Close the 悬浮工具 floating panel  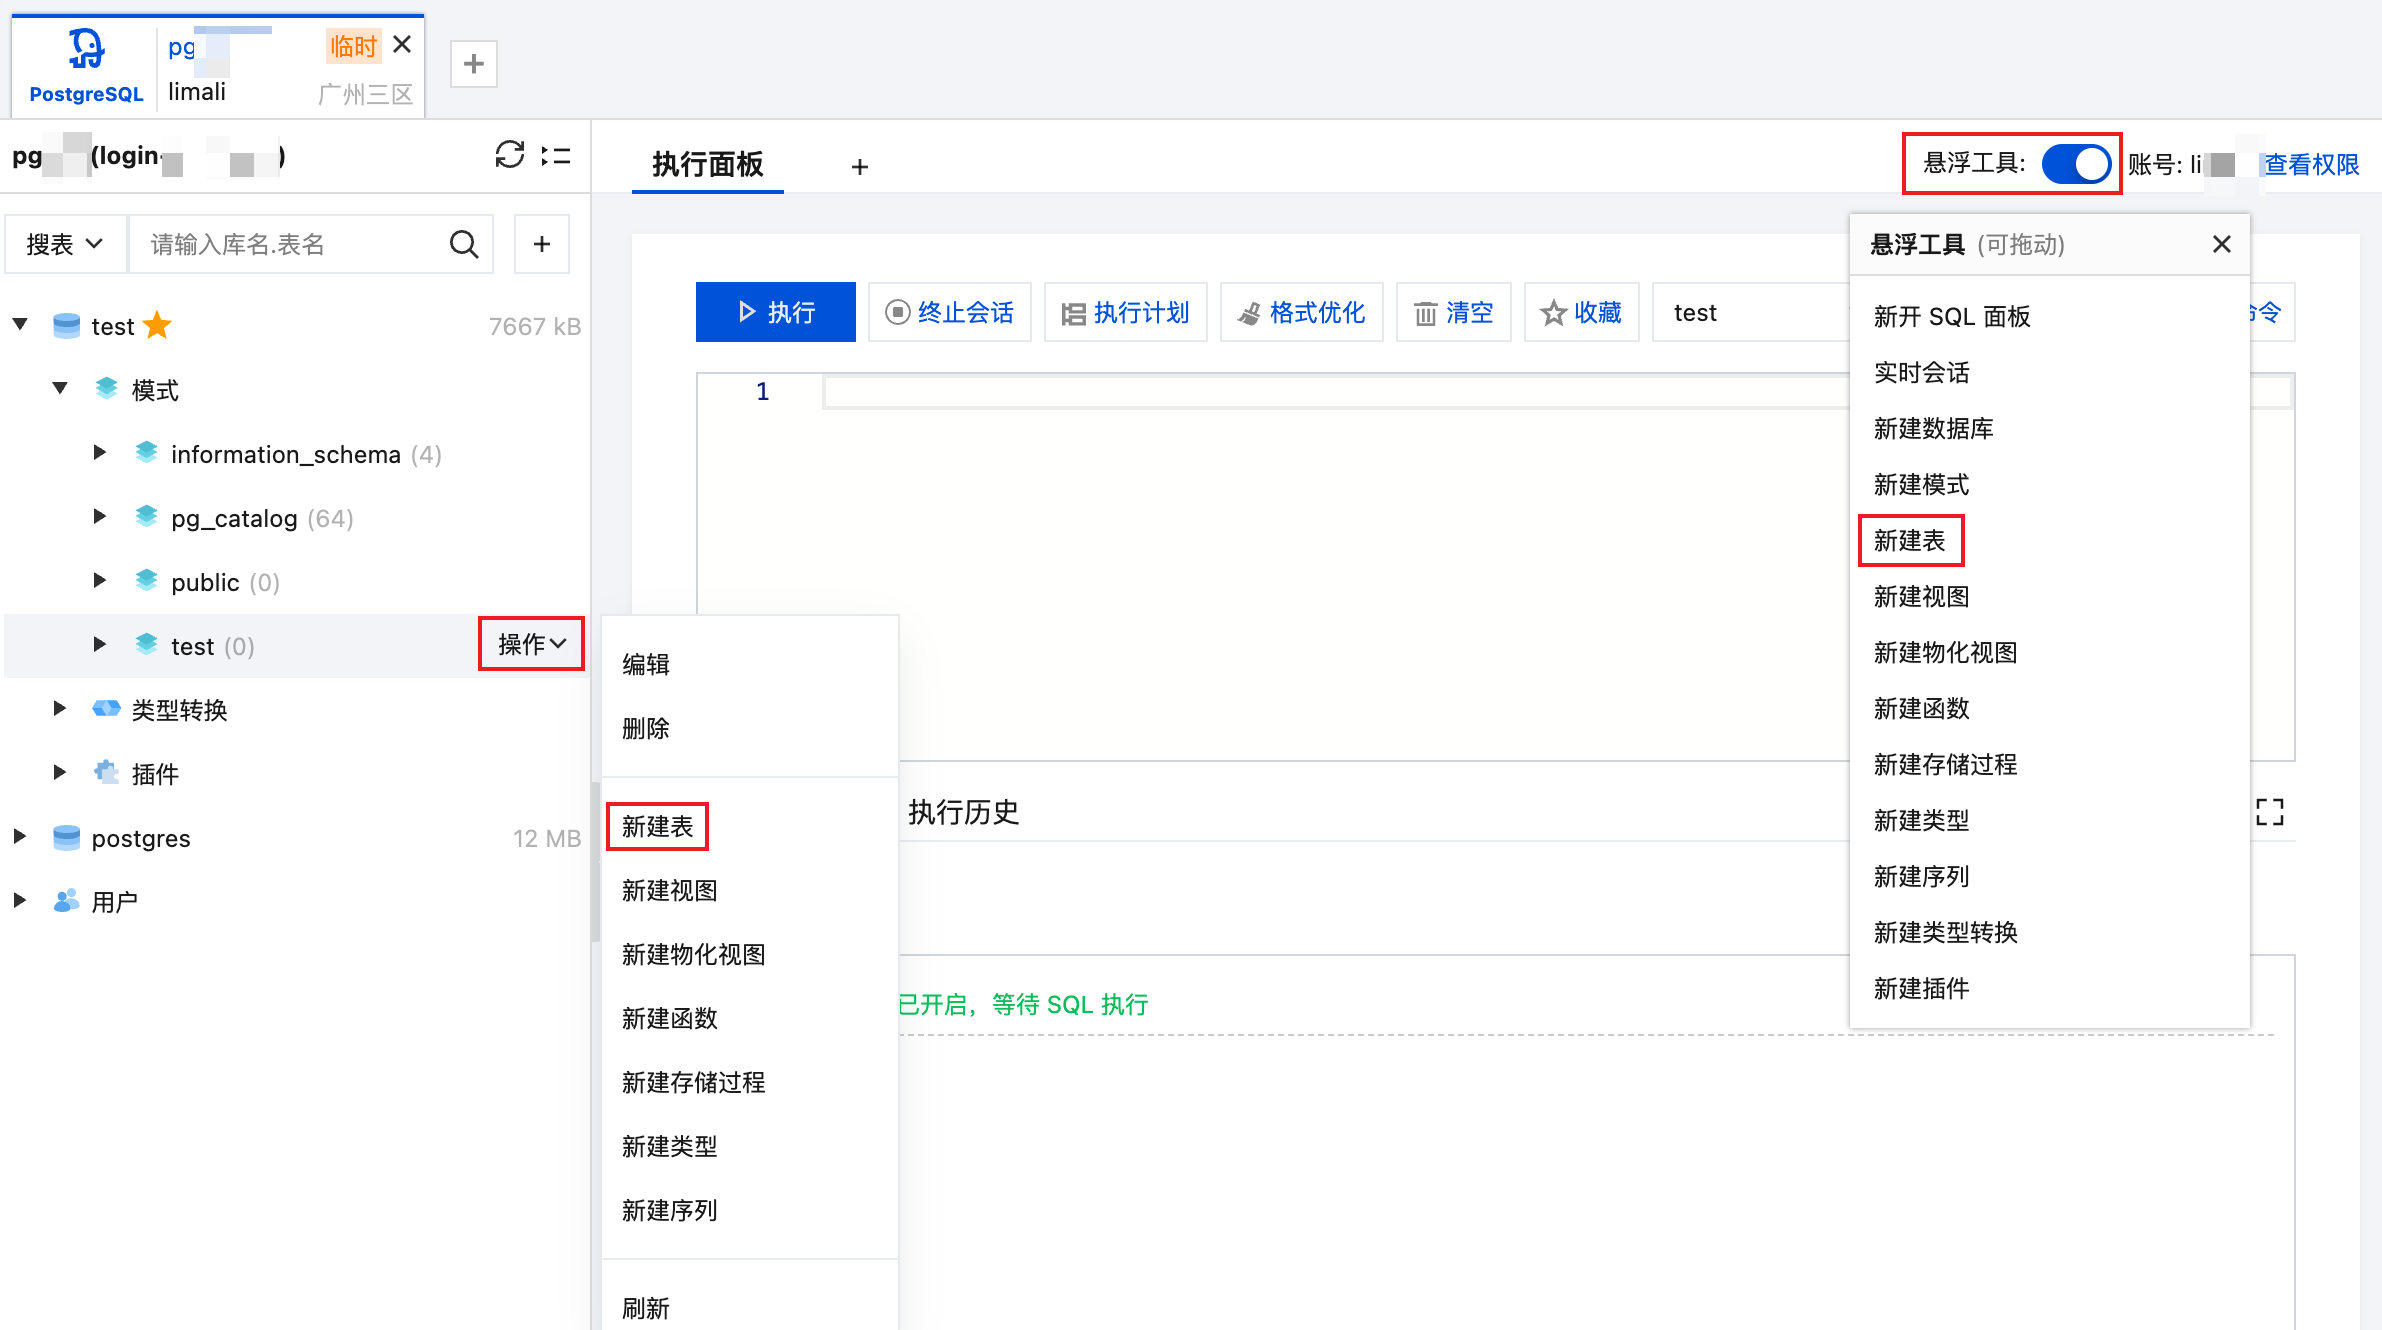(x=2221, y=244)
